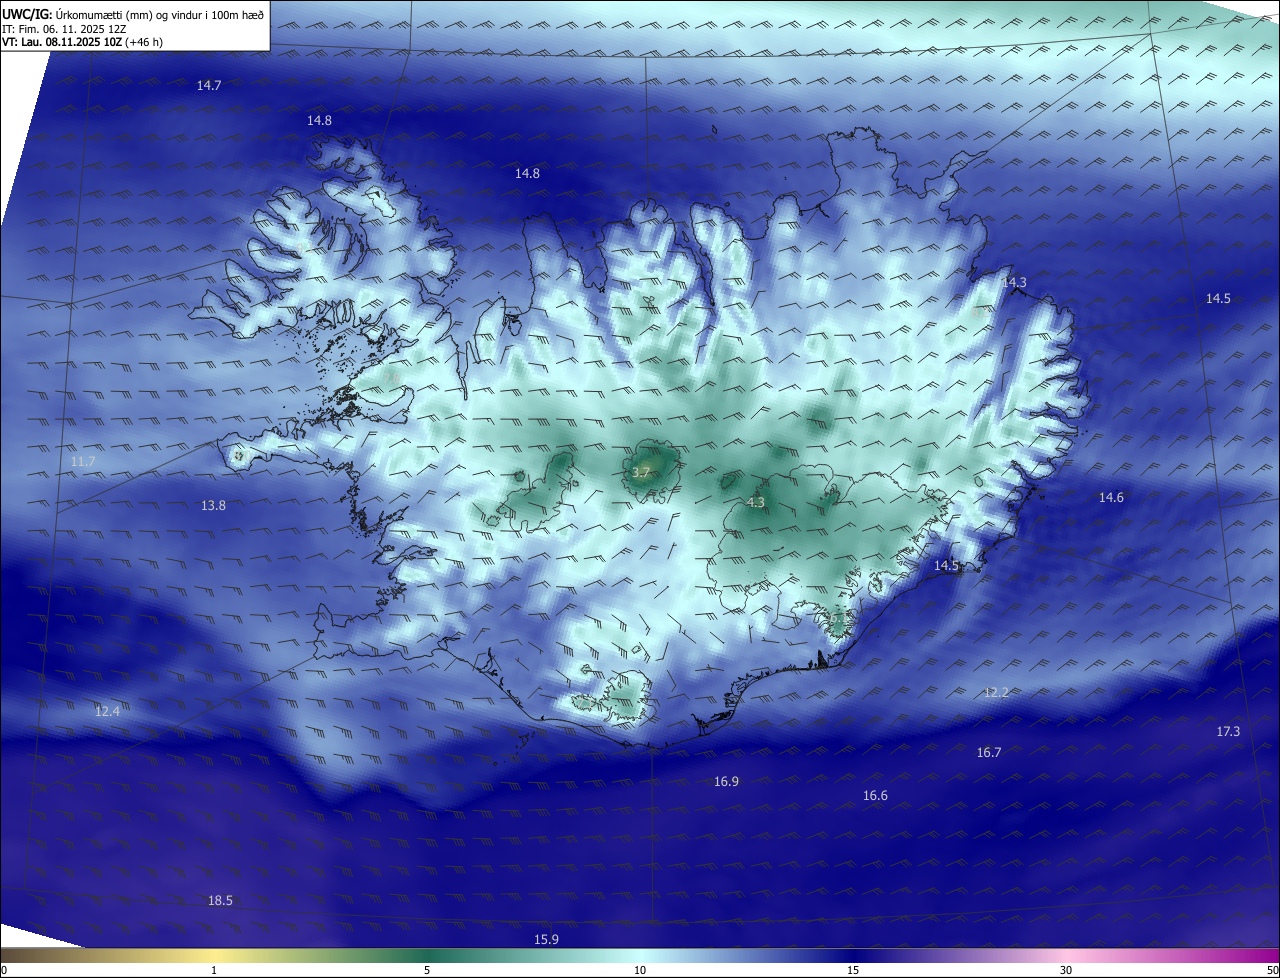The width and height of the screenshot is (1280, 978).
Task: Click the 16.7 value label
Action: pyautogui.click(x=989, y=753)
